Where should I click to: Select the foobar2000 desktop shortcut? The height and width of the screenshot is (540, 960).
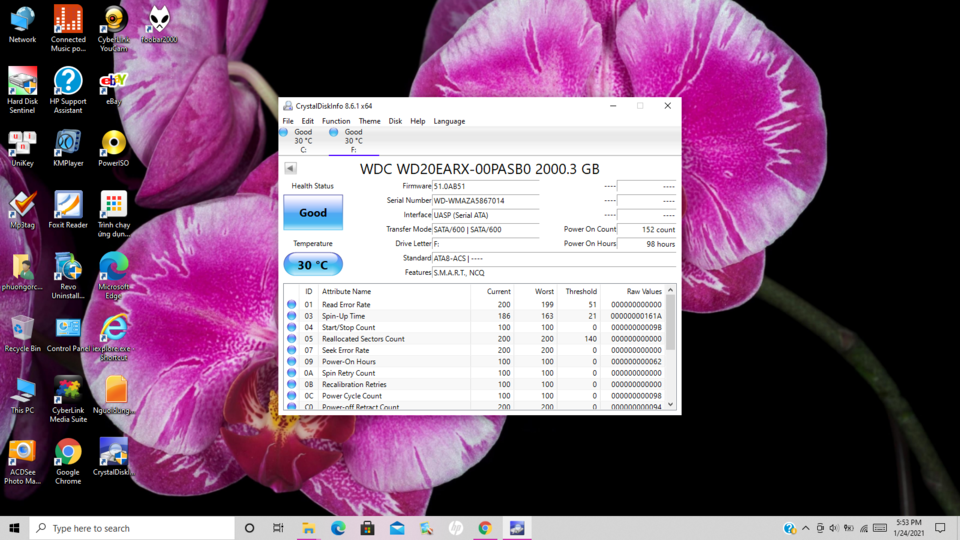[x=159, y=25]
